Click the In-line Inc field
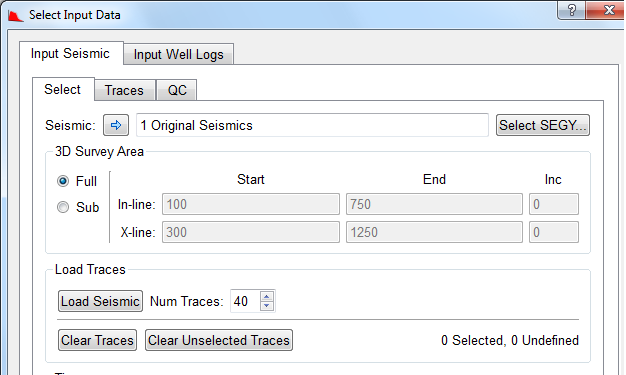 pos(554,204)
